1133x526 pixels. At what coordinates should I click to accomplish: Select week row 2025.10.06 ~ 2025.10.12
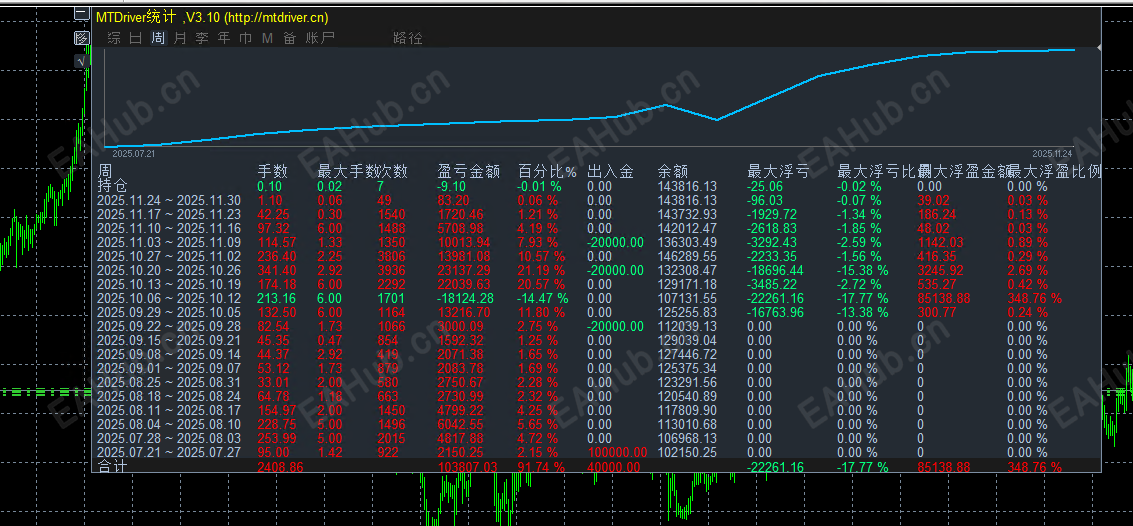pos(168,298)
